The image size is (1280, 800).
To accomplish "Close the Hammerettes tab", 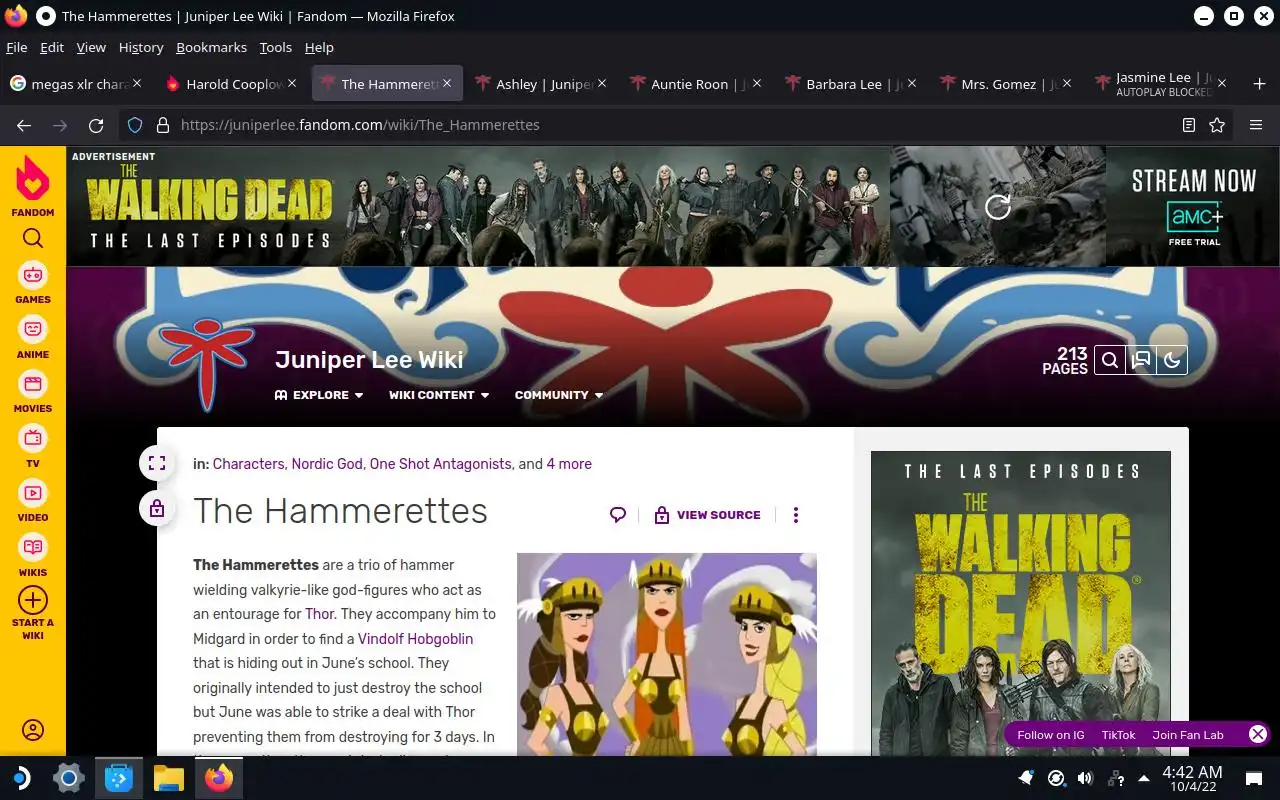I will click(x=447, y=84).
